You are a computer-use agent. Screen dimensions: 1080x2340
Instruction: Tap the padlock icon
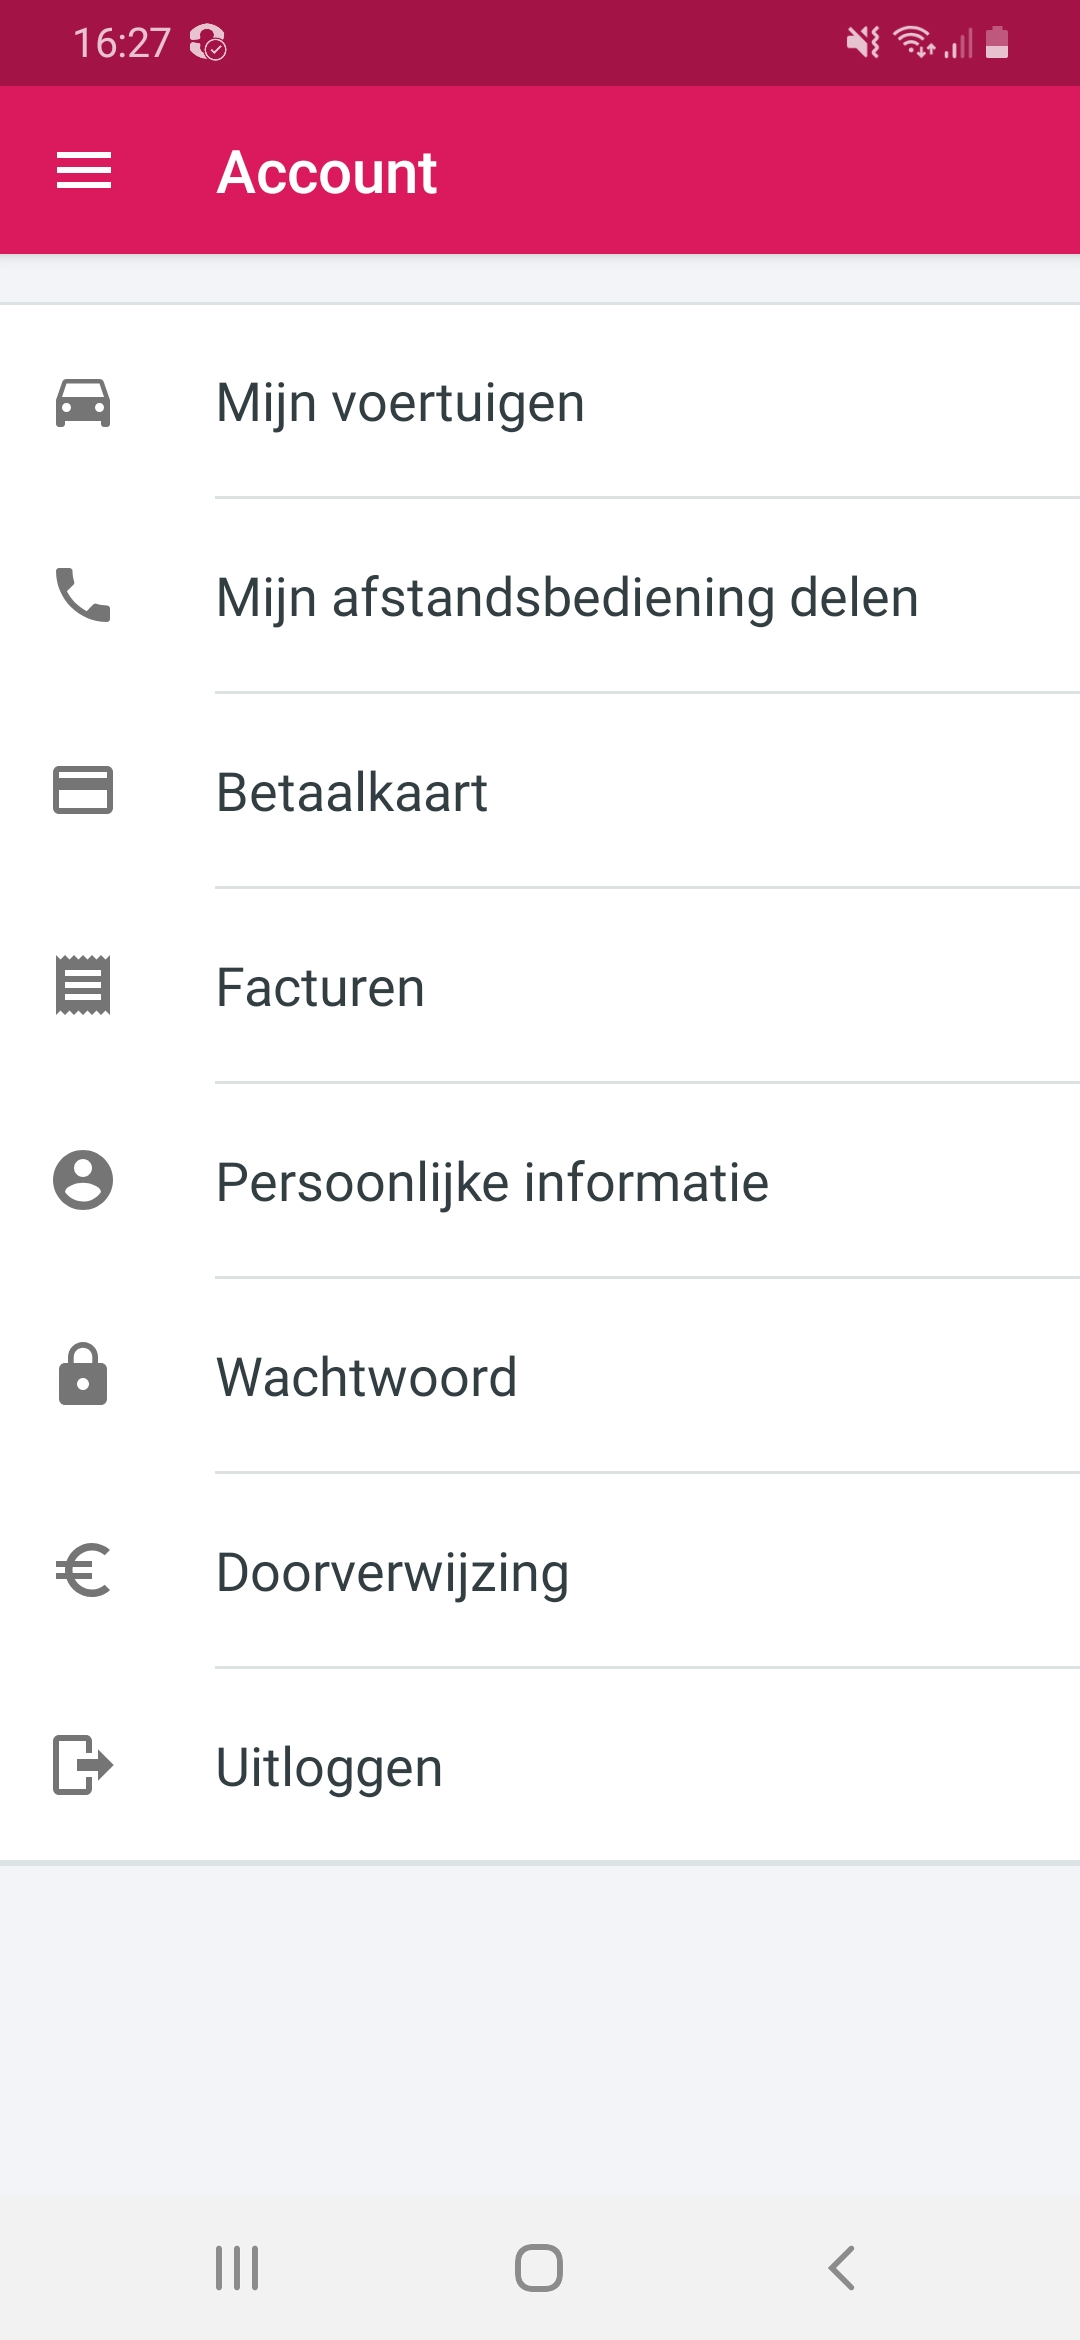[83, 1374]
